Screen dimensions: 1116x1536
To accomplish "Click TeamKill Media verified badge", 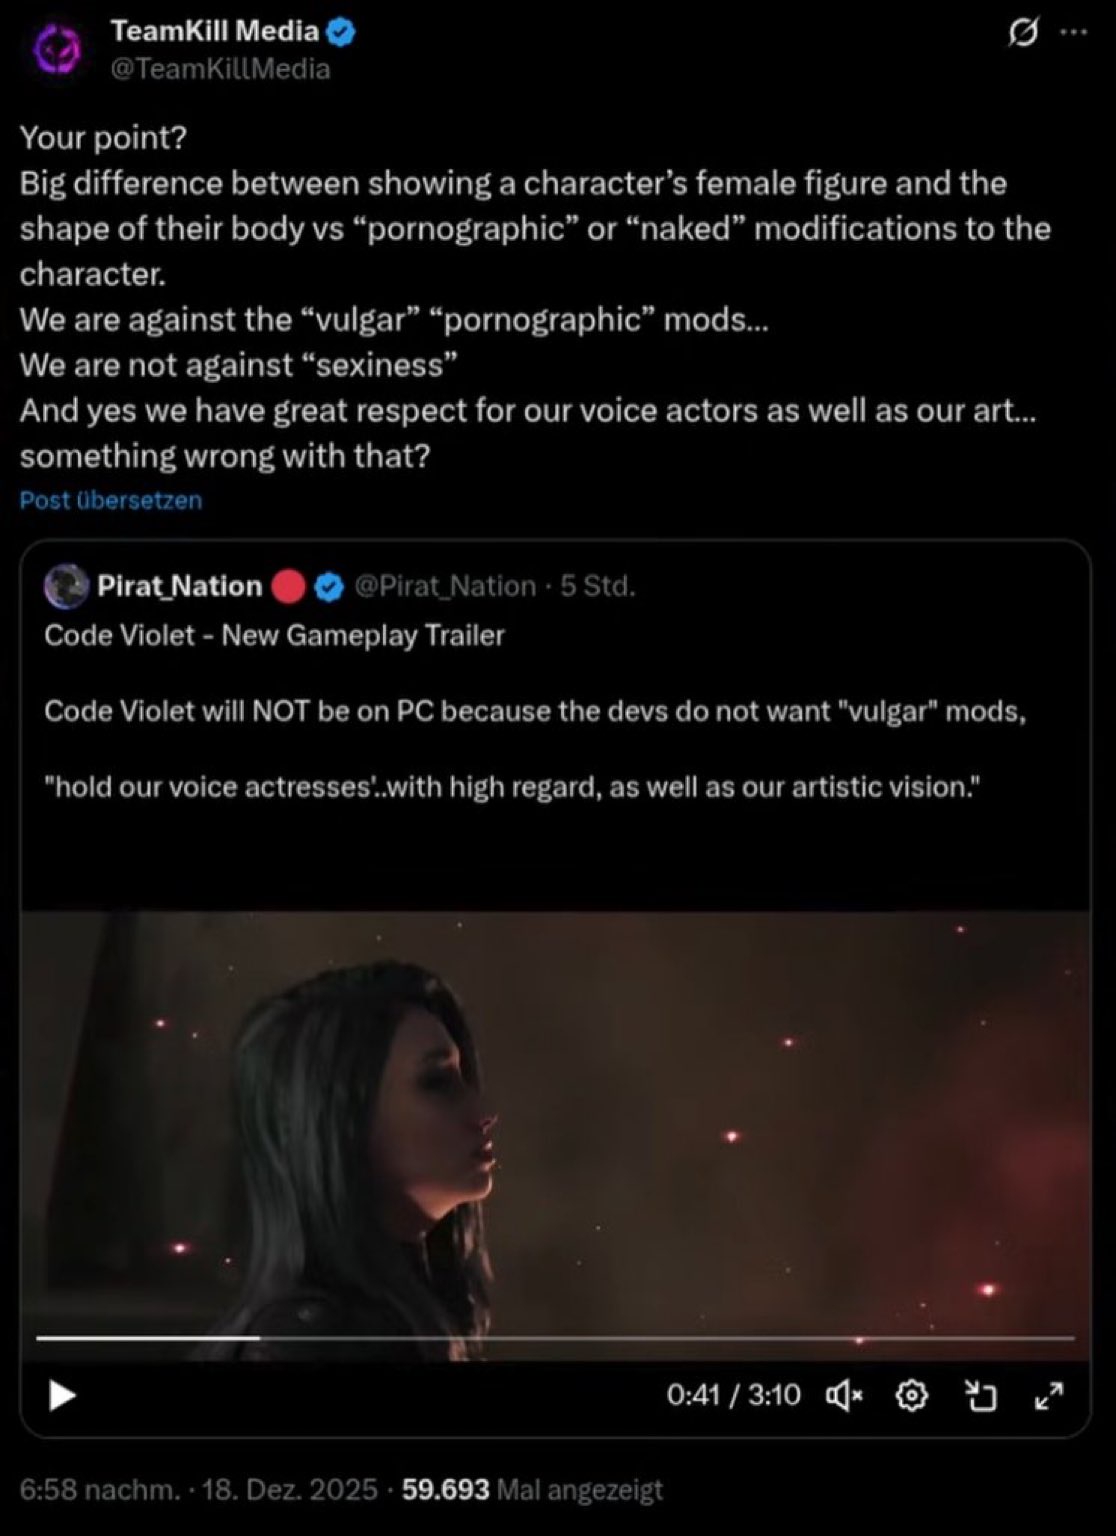I will click(x=341, y=32).
